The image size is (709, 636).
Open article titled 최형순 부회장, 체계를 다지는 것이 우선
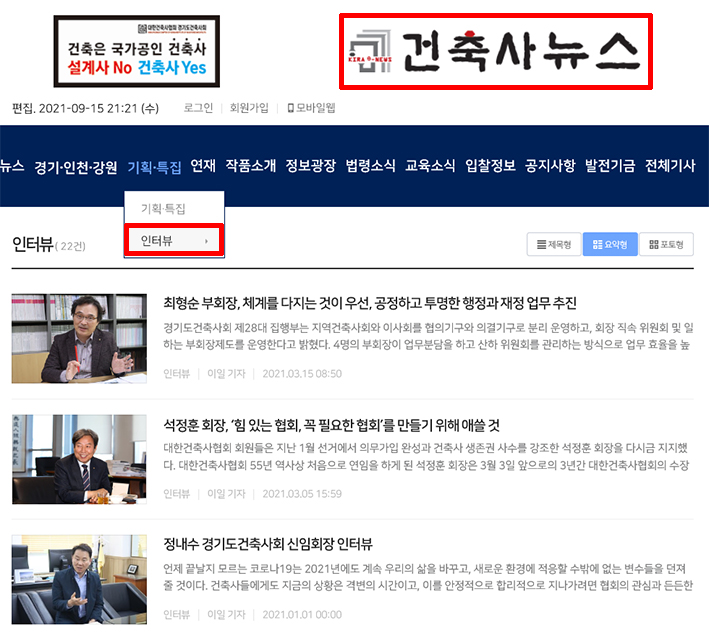(370, 302)
